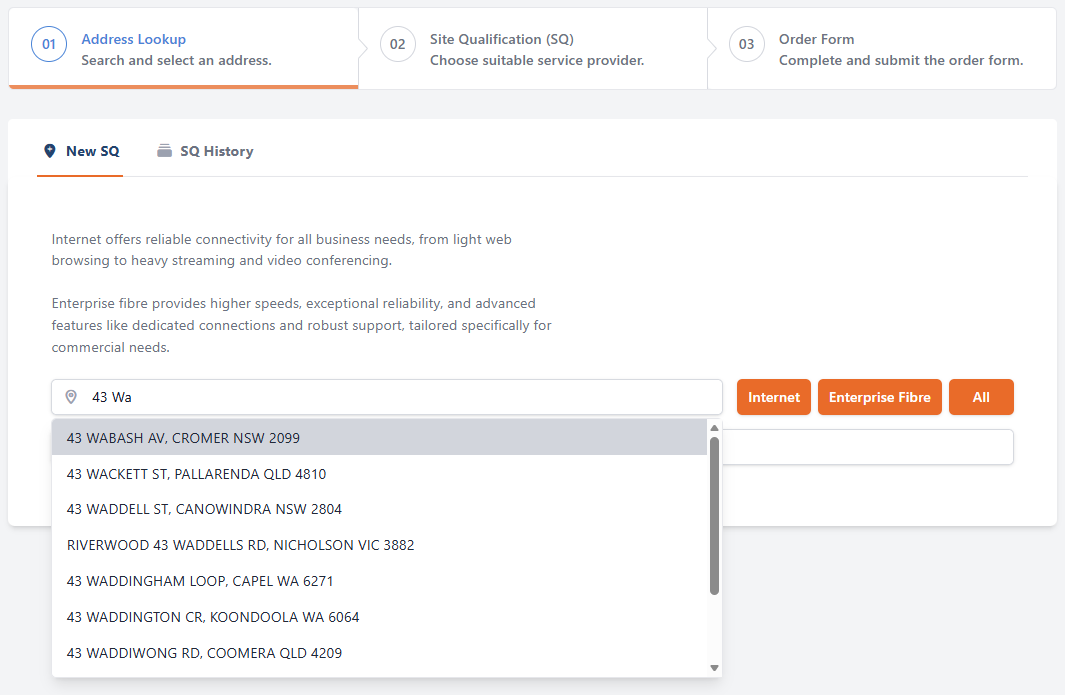The height and width of the screenshot is (695, 1065).
Task: Click the New SQ map pin icon
Action: [50, 151]
